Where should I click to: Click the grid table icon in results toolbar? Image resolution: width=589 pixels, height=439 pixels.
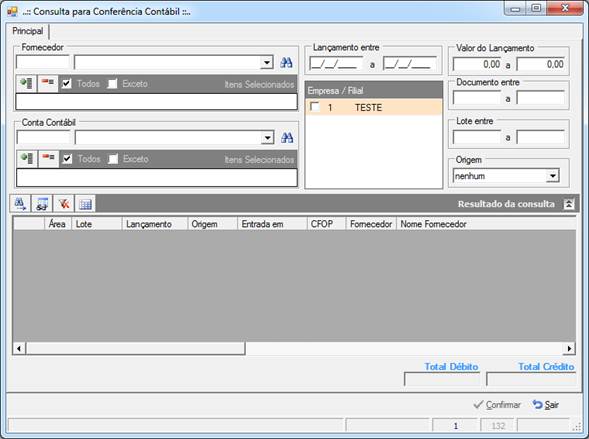click(85, 204)
